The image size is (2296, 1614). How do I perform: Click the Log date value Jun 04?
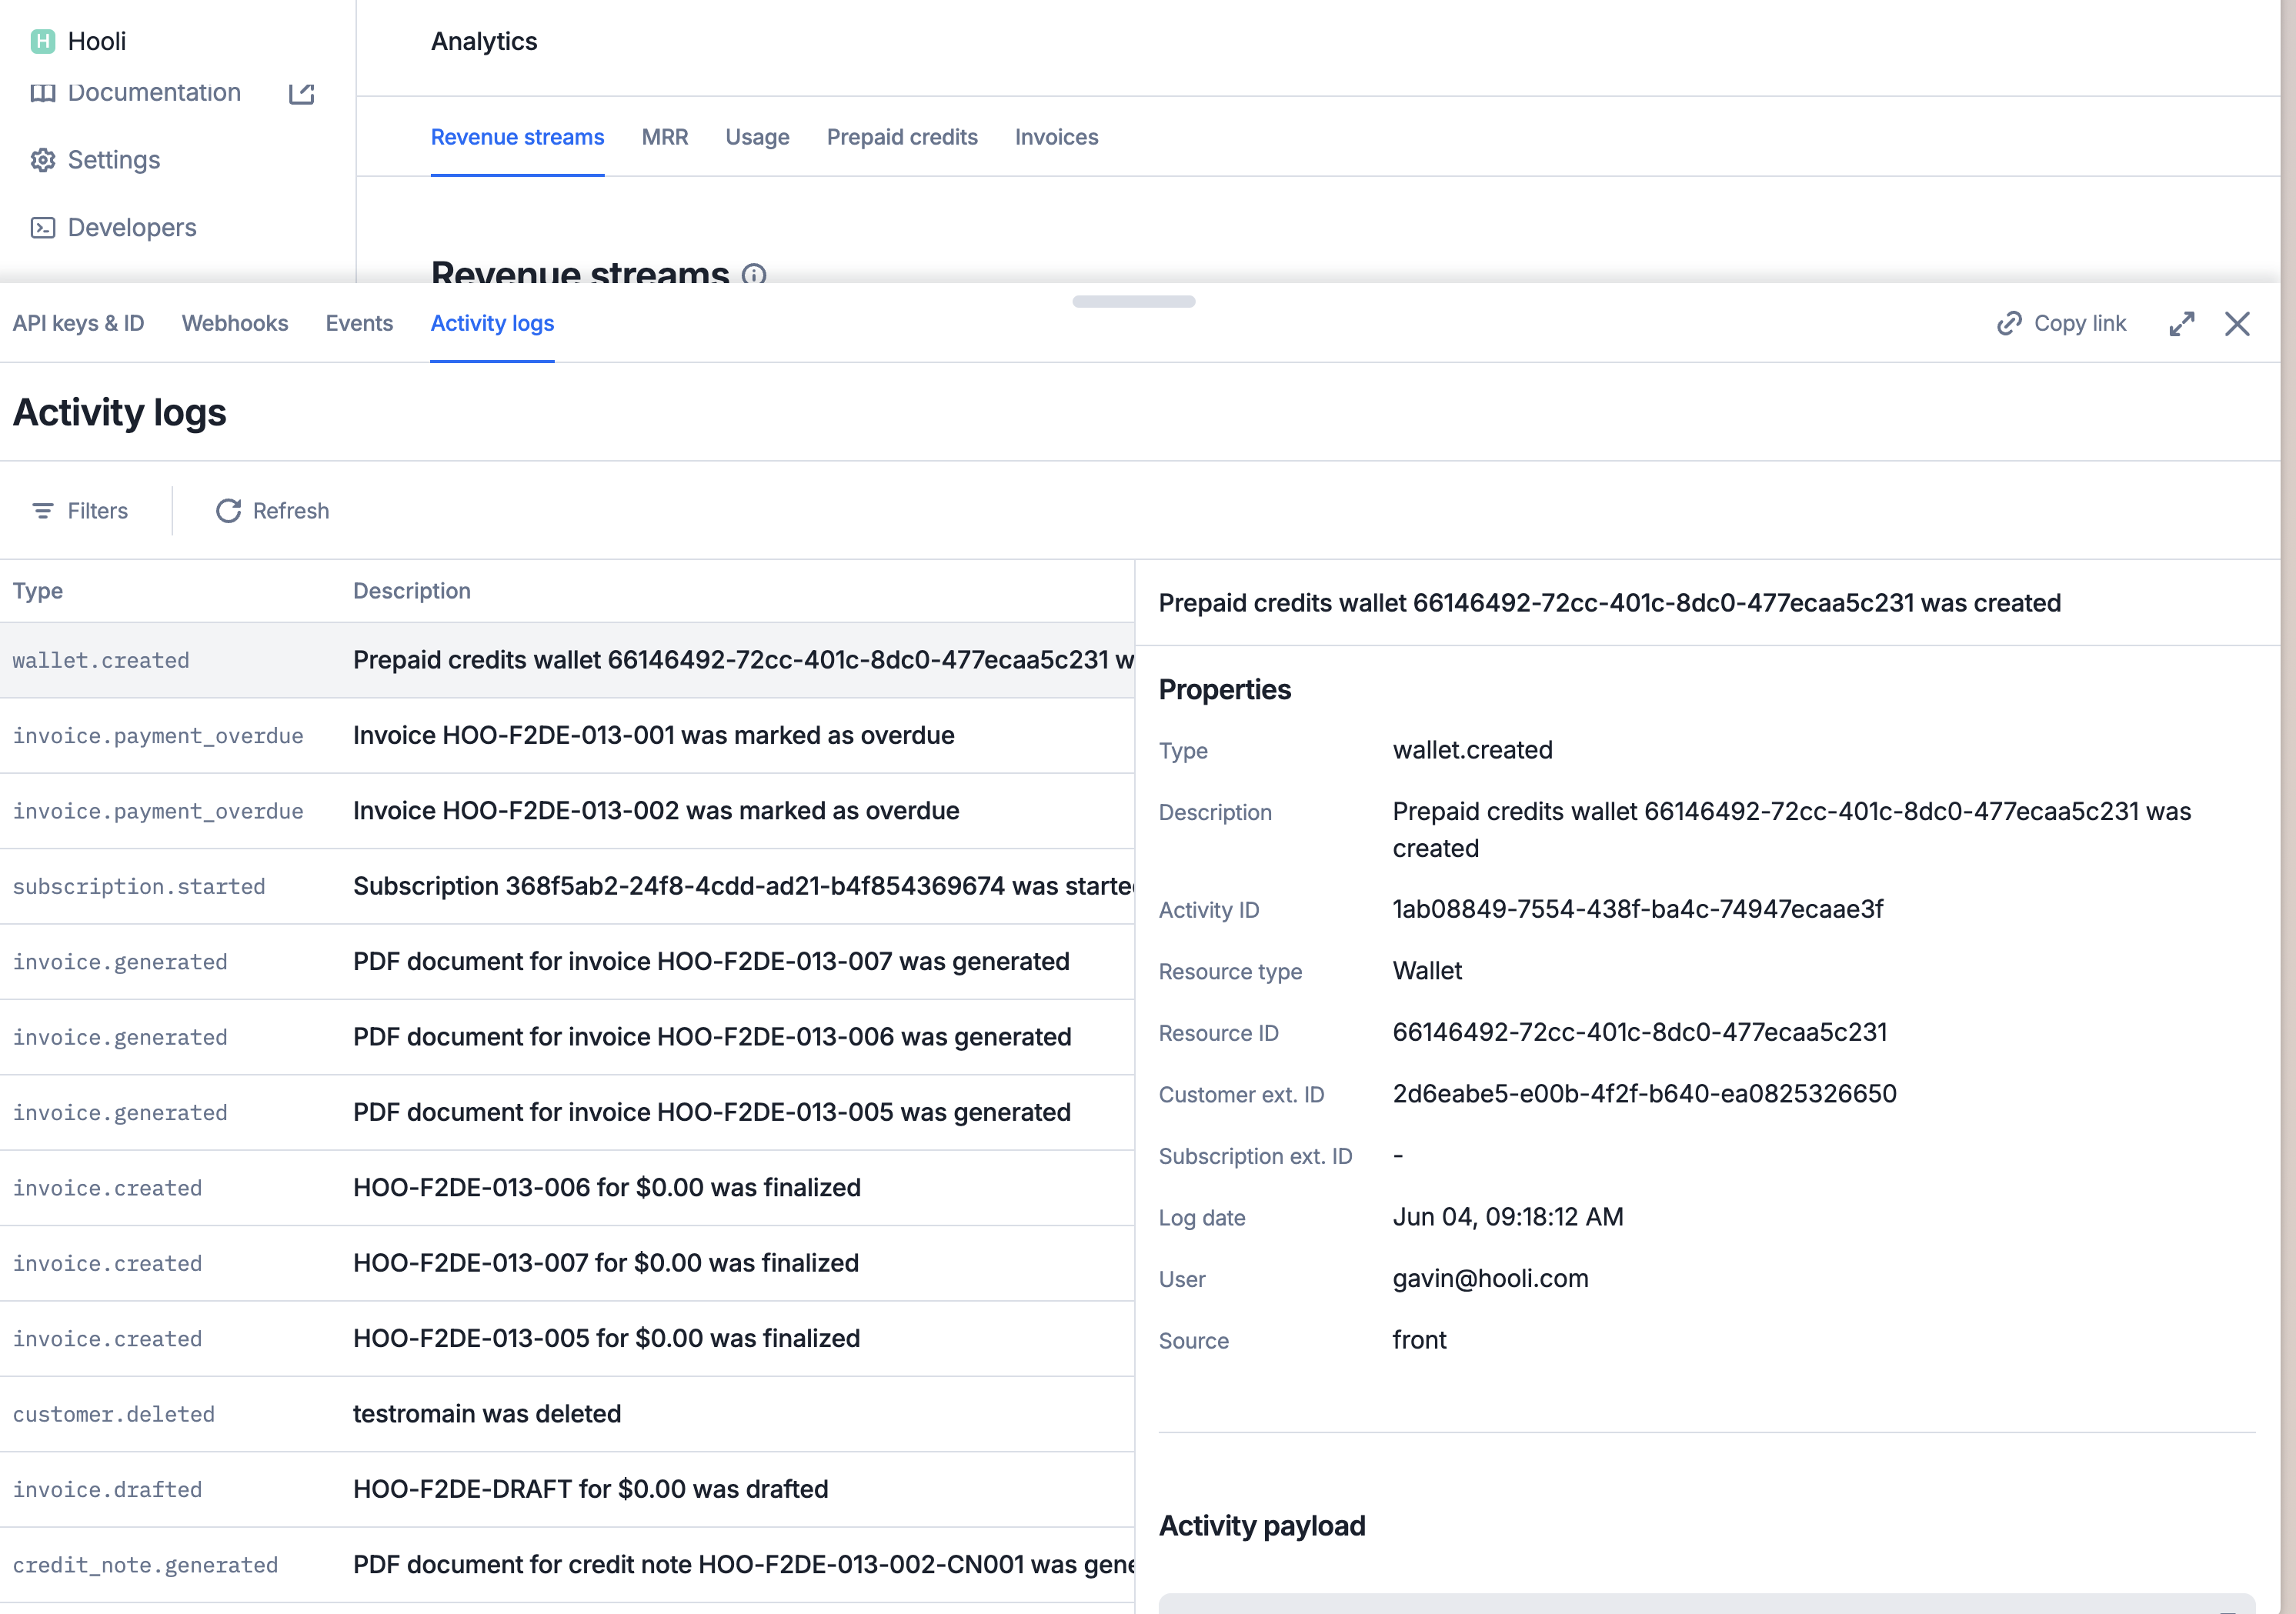point(1508,1217)
